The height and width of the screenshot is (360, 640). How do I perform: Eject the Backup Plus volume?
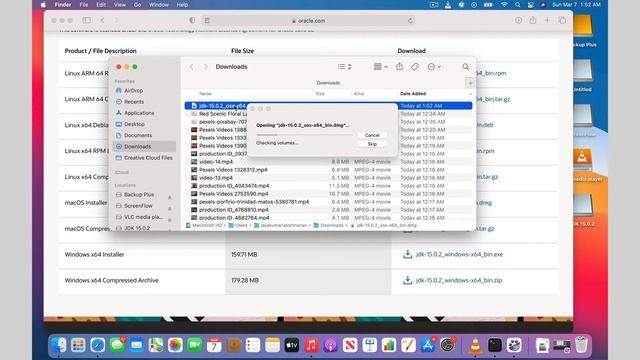[170, 198]
